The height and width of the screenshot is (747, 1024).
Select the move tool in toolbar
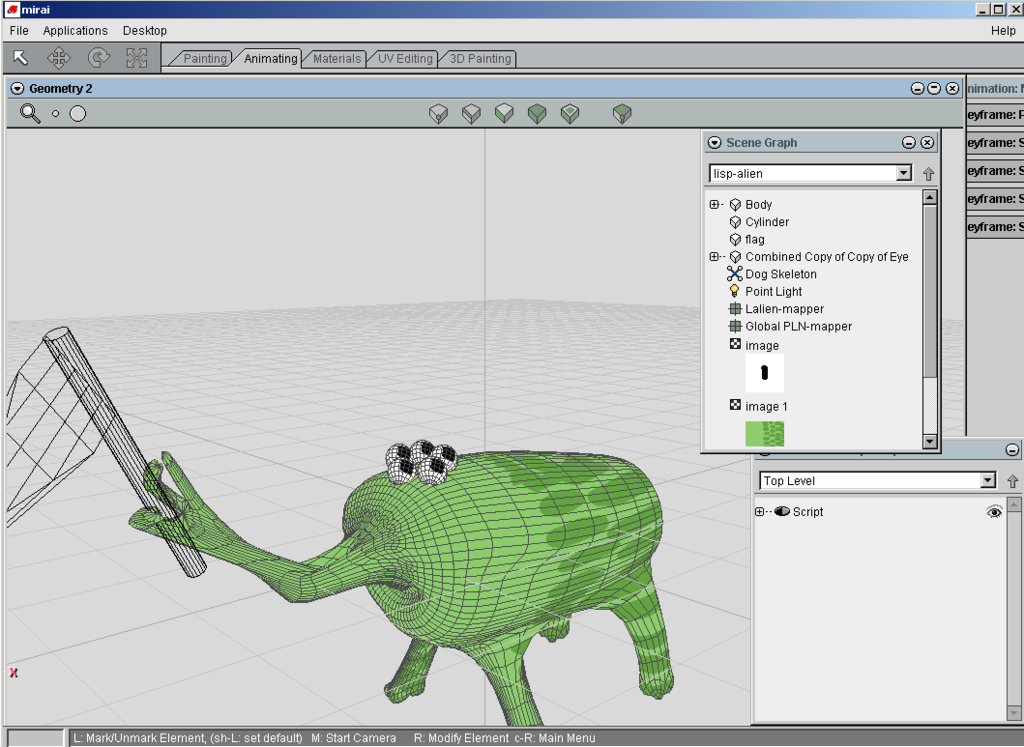click(x=59, y=58)
